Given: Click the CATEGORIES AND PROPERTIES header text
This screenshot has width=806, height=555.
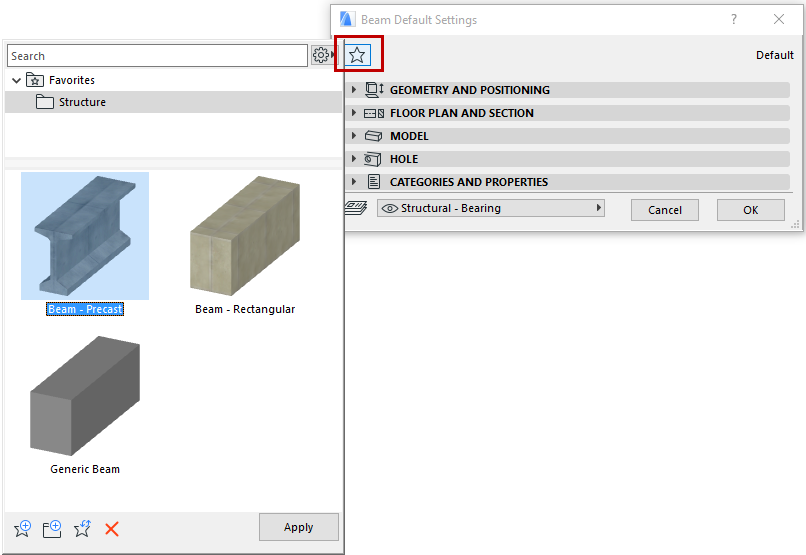Looking at the screenshot, I should click(469, 182).
